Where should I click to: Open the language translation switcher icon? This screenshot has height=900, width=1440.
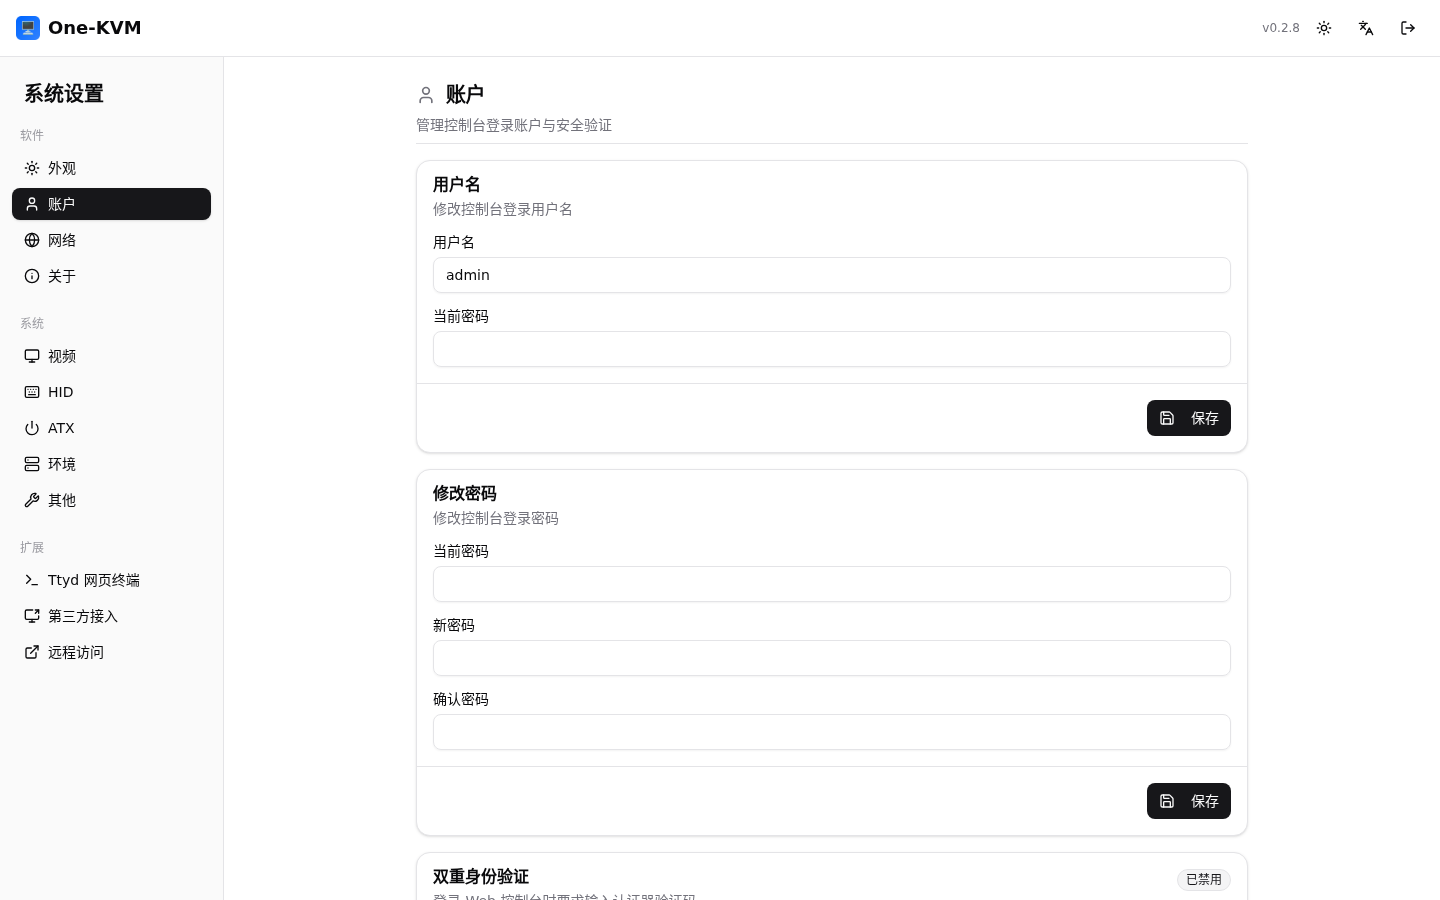1366,28
